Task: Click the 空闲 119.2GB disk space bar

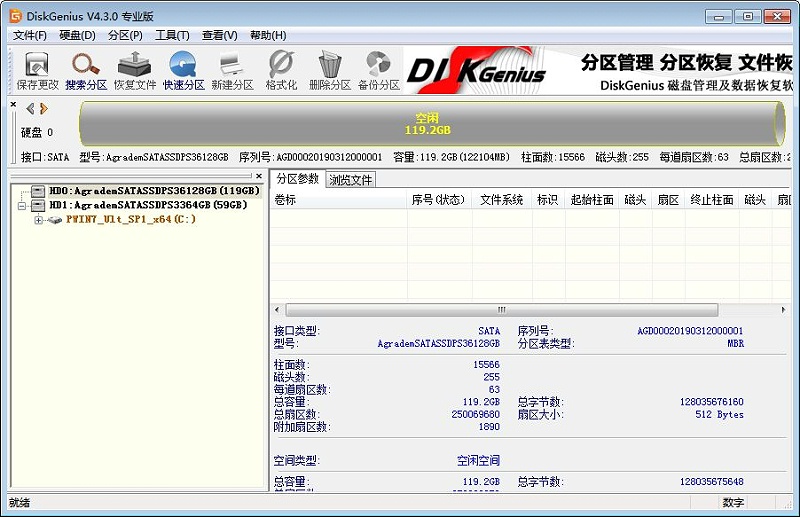Action: [x=428, y=124]
